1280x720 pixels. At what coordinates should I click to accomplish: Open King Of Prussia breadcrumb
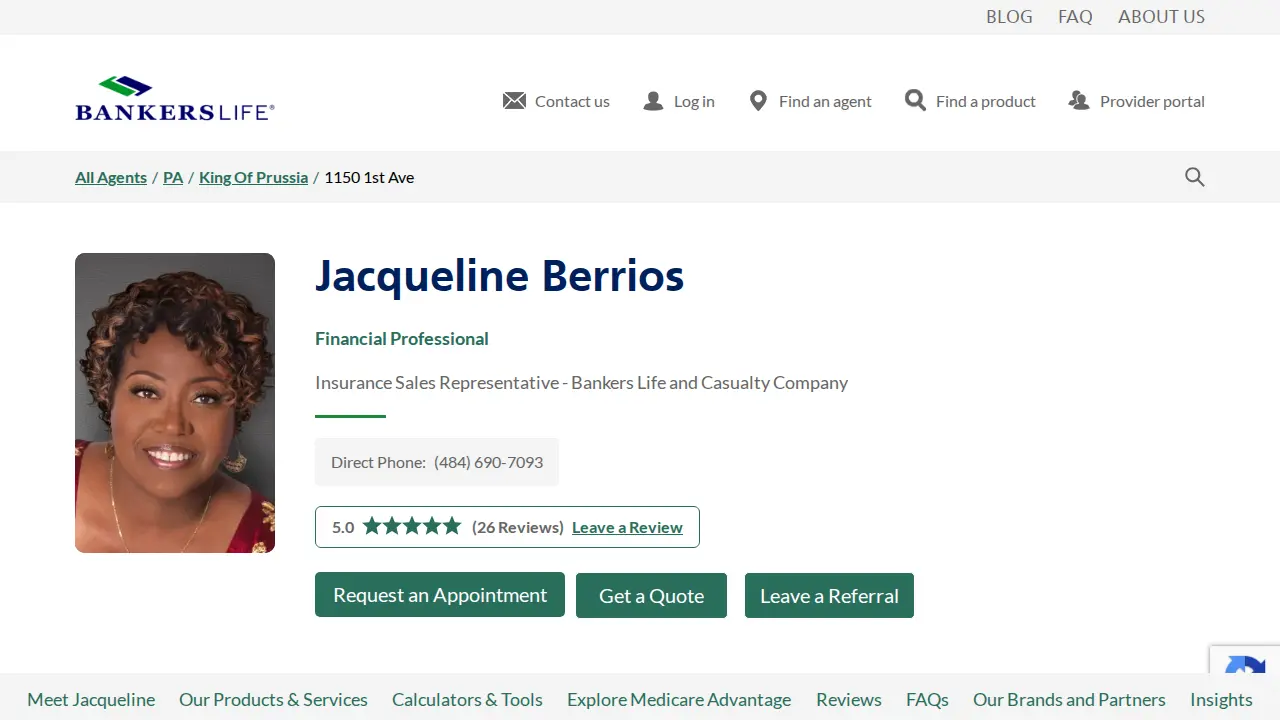(253, 177)
